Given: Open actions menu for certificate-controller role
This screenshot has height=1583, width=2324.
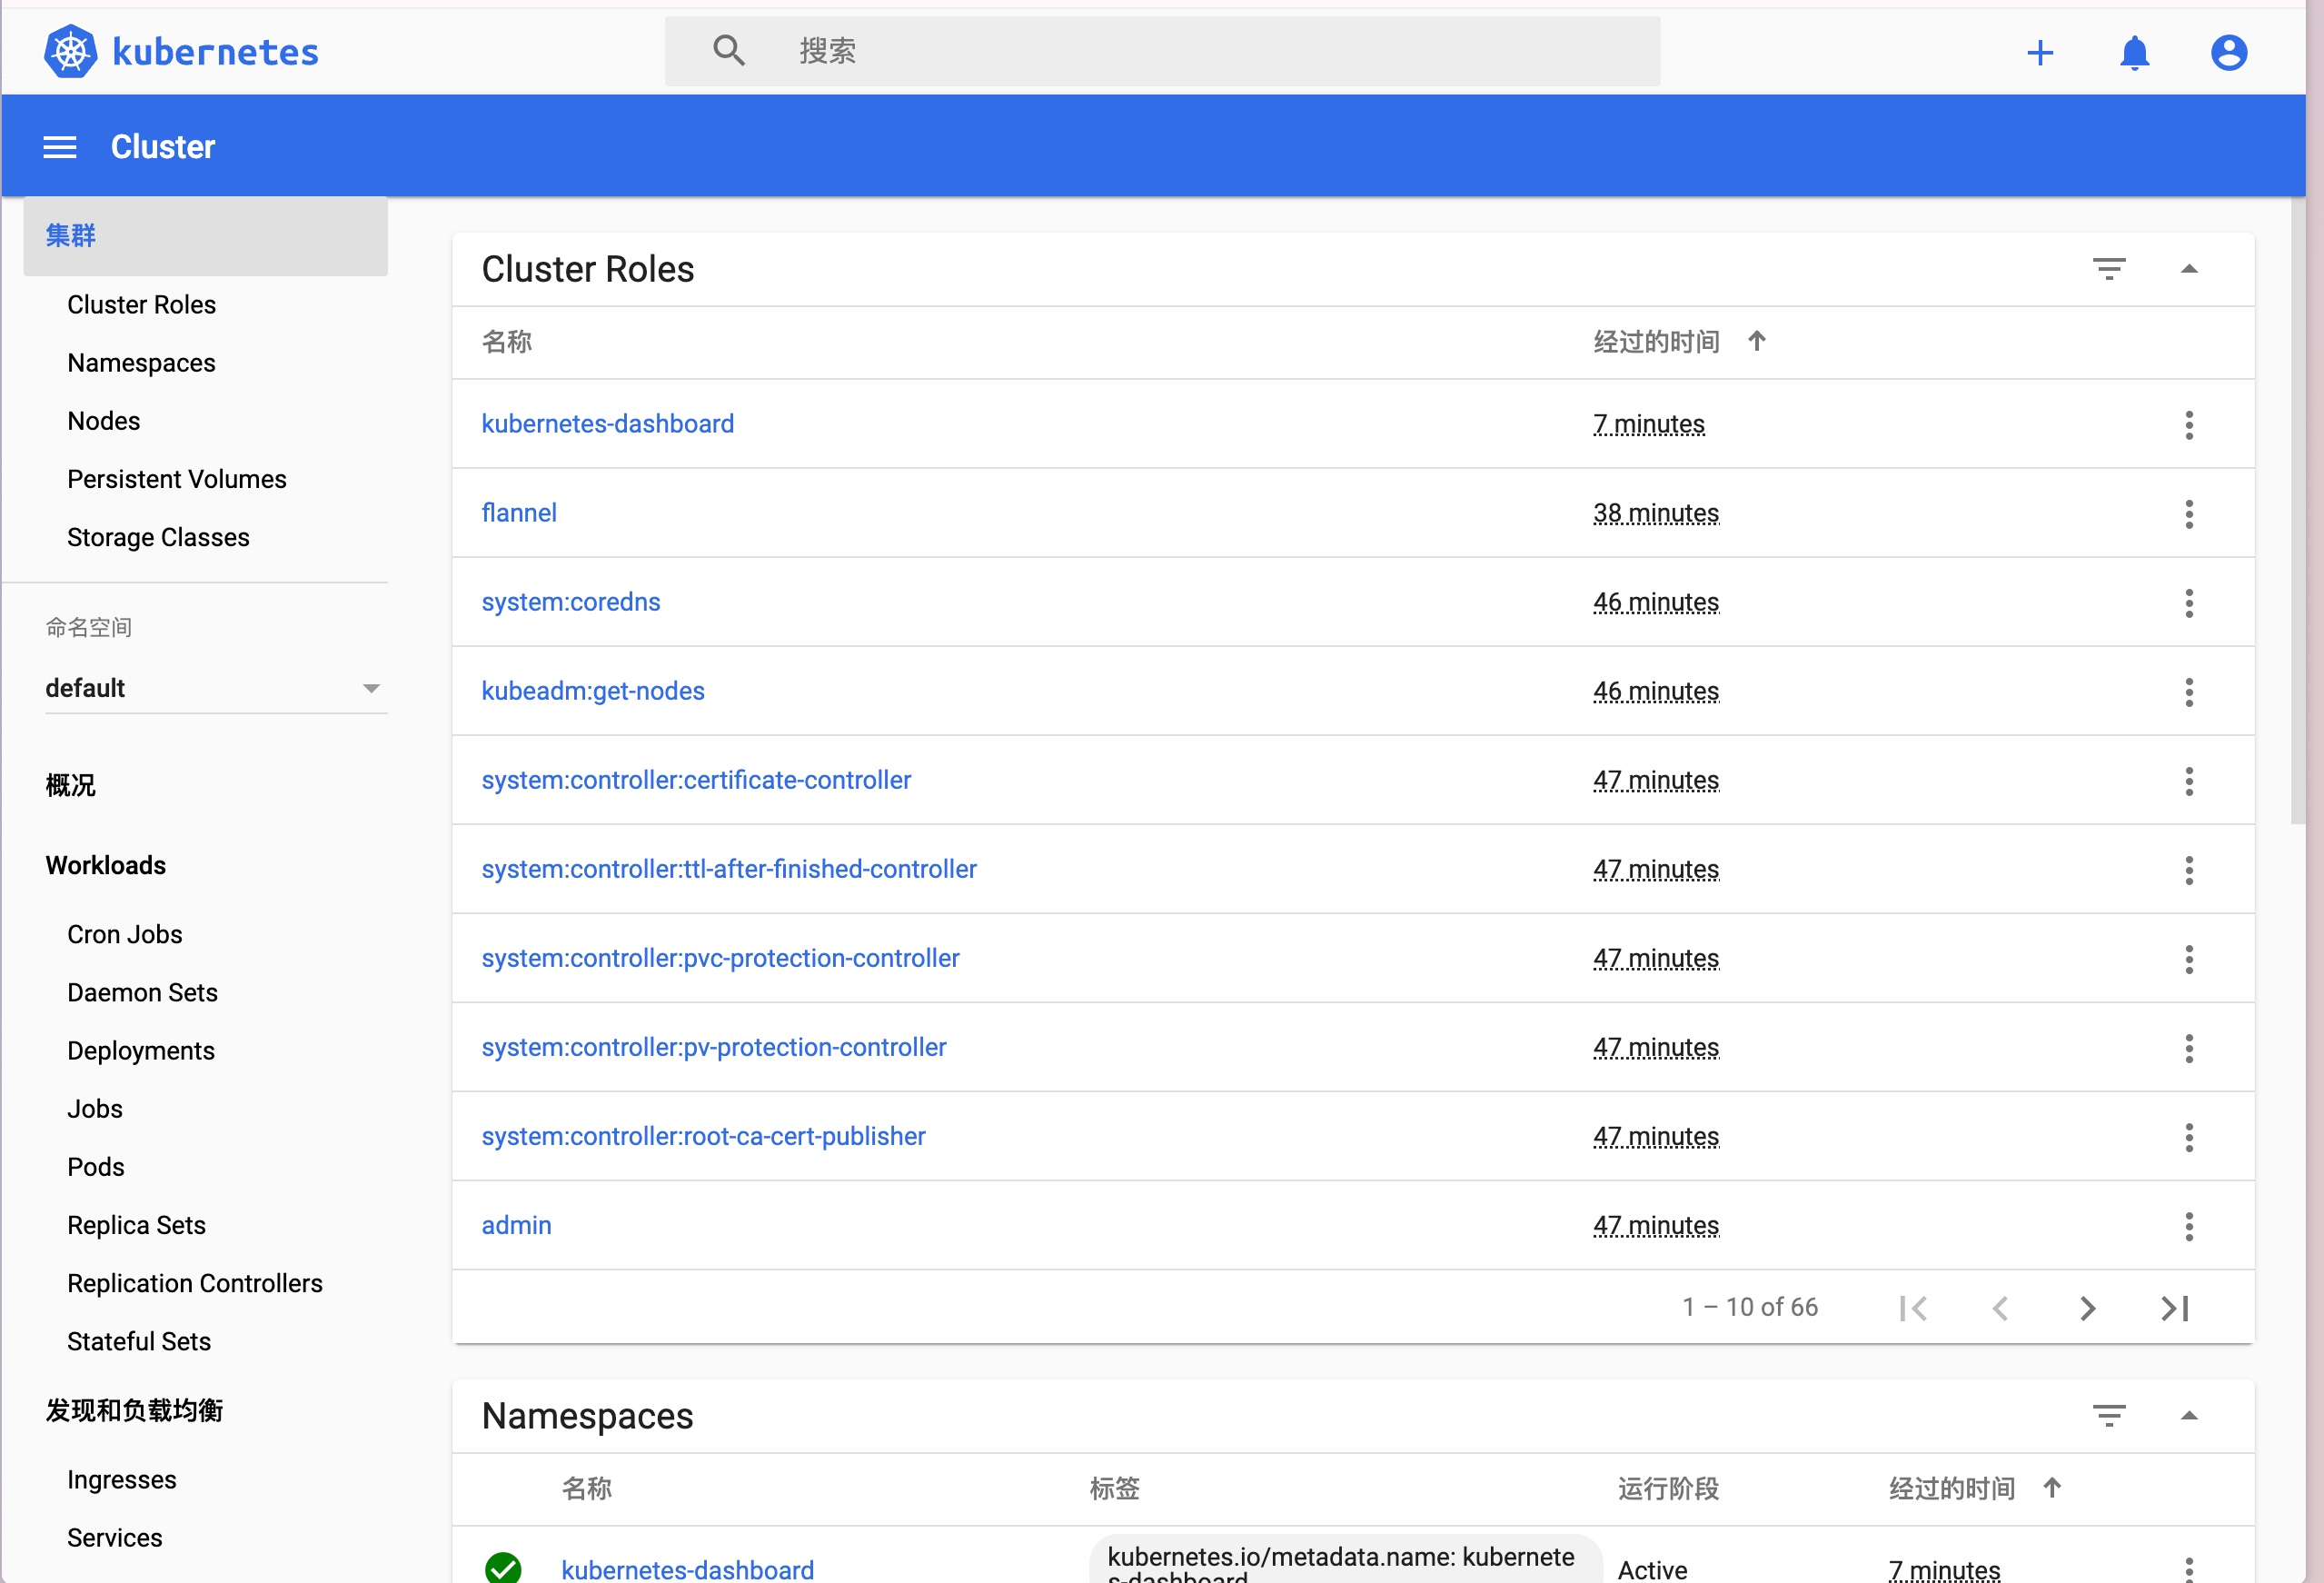Looking at the screenshot, I should click(2189, 780).
